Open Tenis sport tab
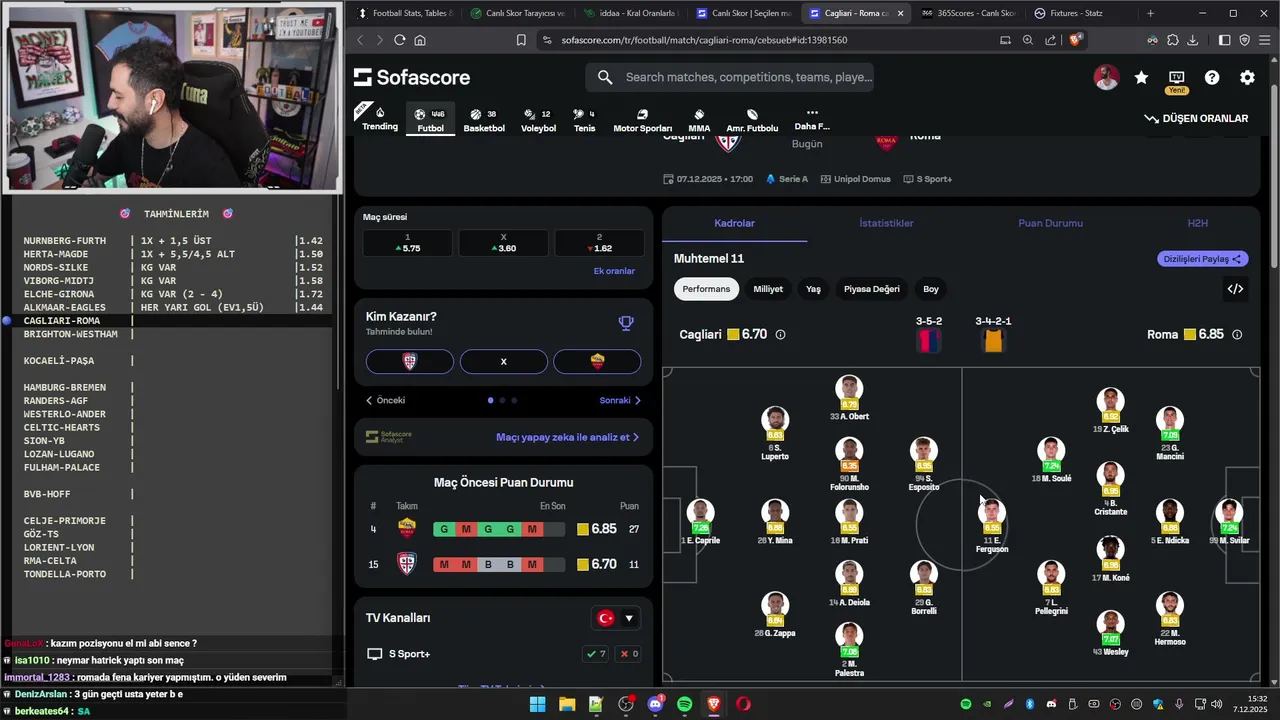Screen dimensions: 1280x720 [584, 120]
